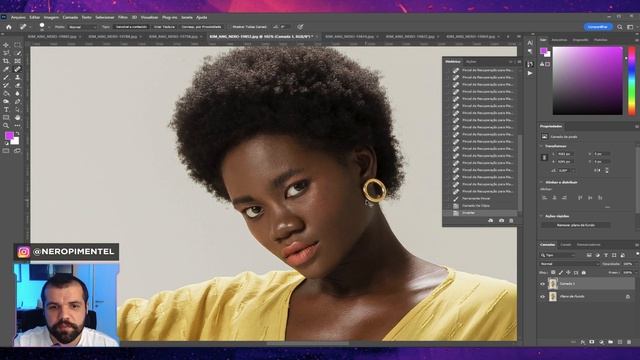This screenshot has width=640, height=360.
Task: Select the Rectangular Marquee tool
Action: pyautogui.click(x=18, y=45)
